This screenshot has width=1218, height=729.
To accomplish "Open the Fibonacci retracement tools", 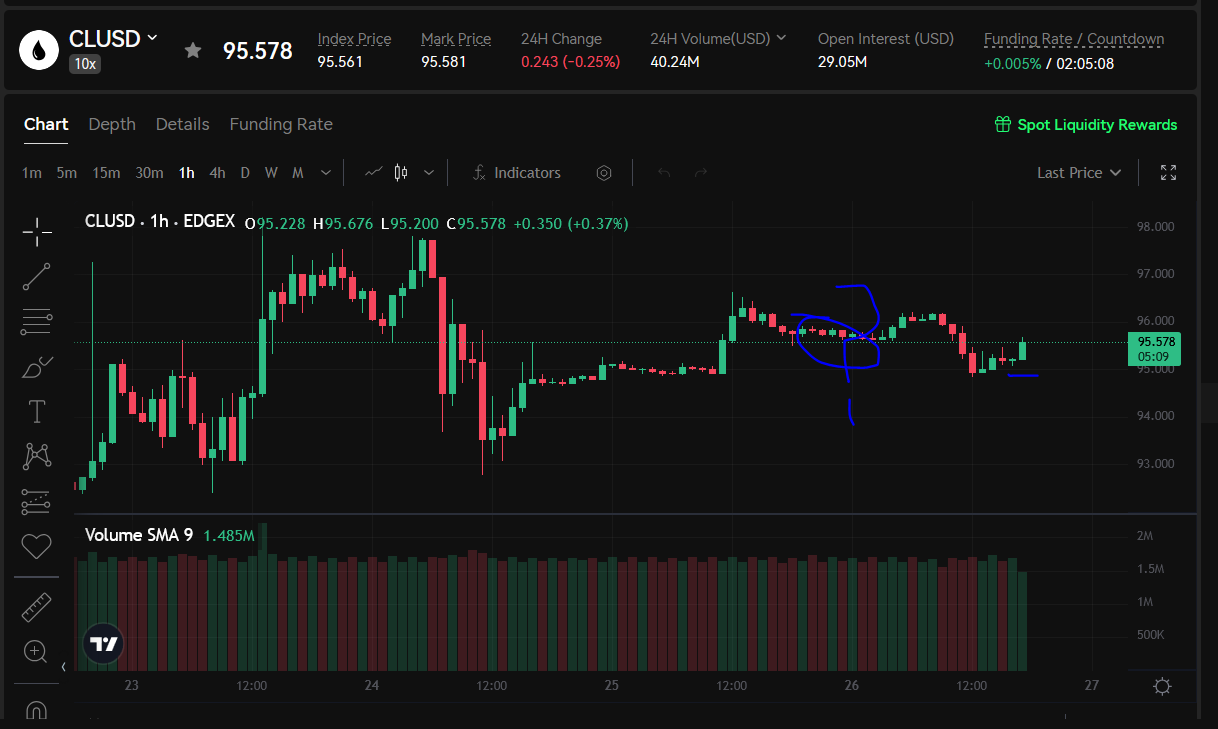I will click(37, 322).
